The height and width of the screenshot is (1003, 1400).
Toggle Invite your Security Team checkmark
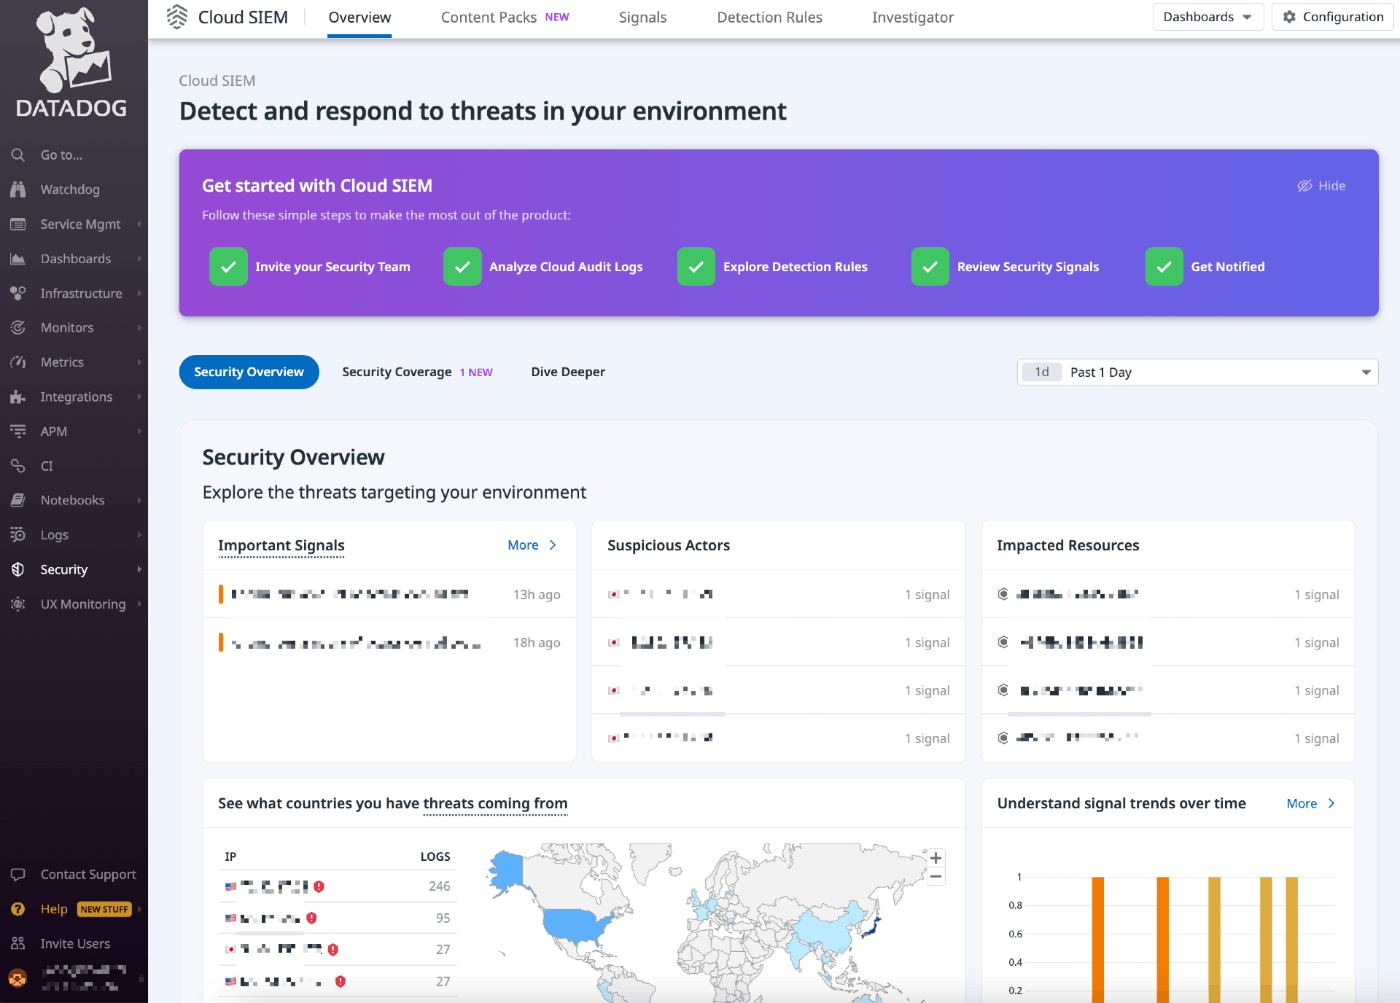click(x=228, y=267)
